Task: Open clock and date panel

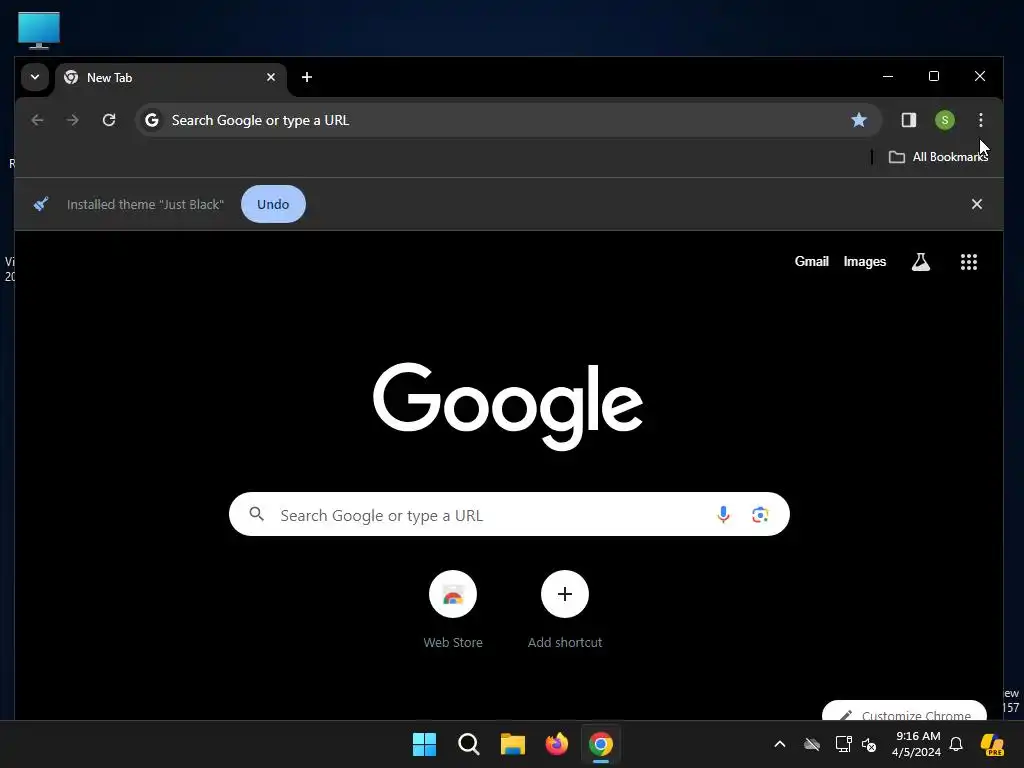Action: coord(916,744)
